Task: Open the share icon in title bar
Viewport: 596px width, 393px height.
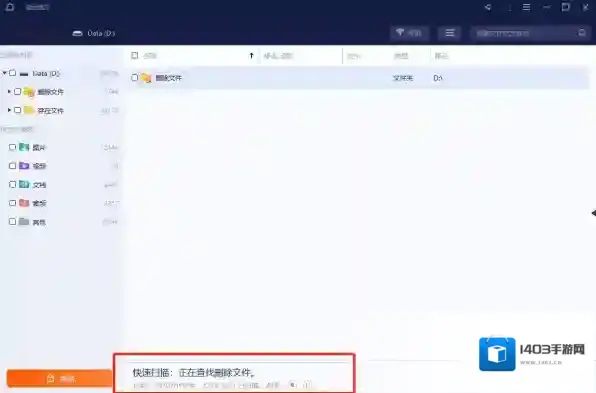Action: [488, 7]
